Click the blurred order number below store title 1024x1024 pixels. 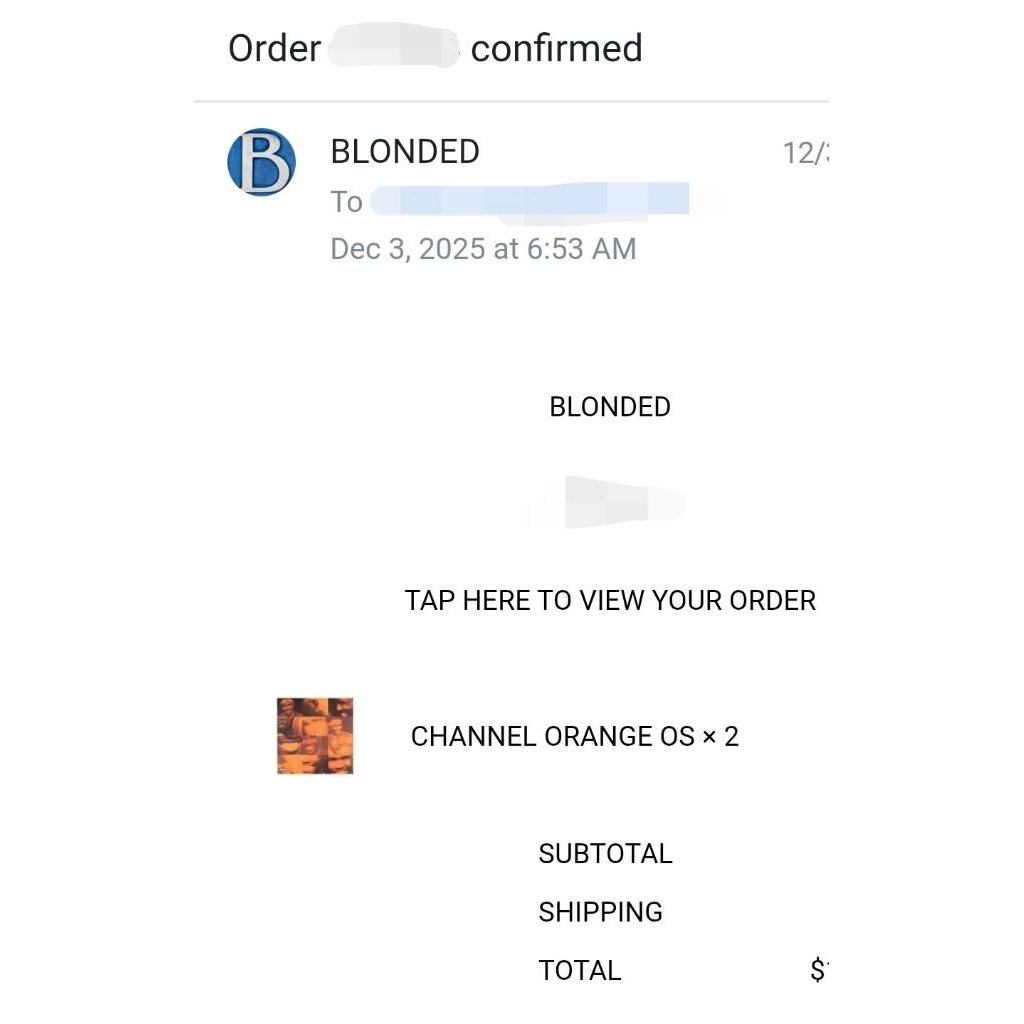(x=606, y=502)
